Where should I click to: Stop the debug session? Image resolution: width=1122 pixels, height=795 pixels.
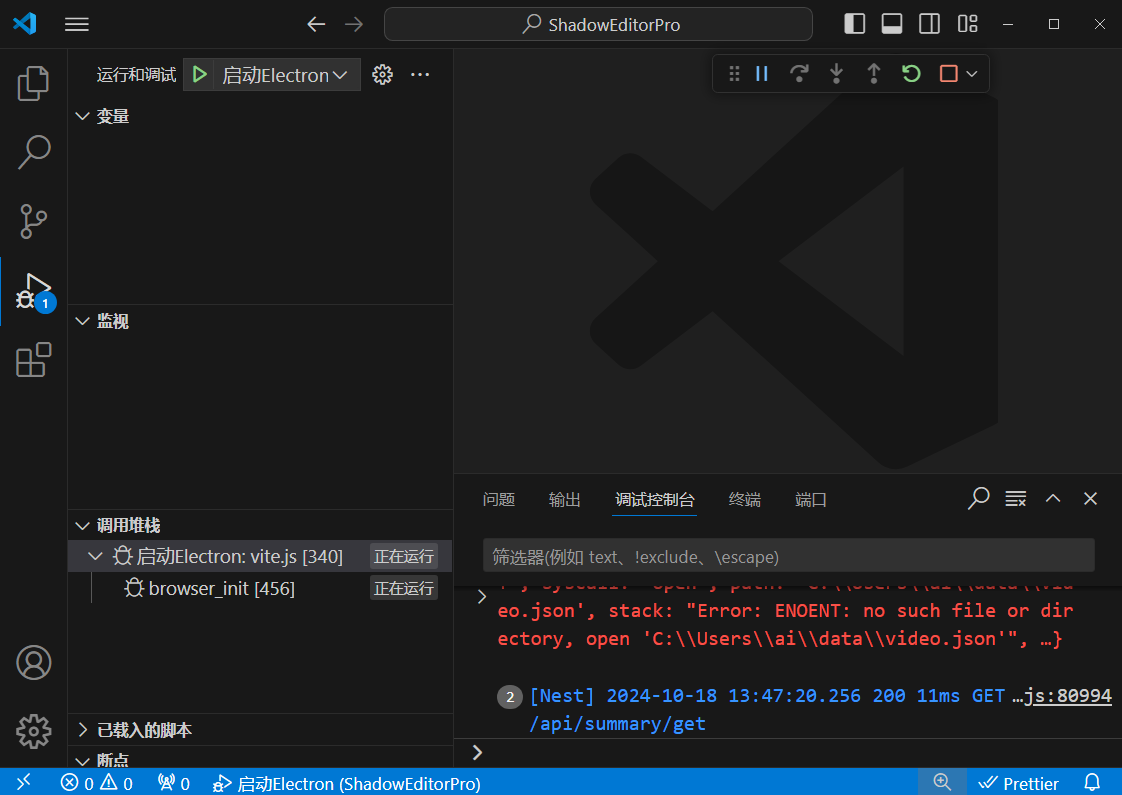click(948, 74)
